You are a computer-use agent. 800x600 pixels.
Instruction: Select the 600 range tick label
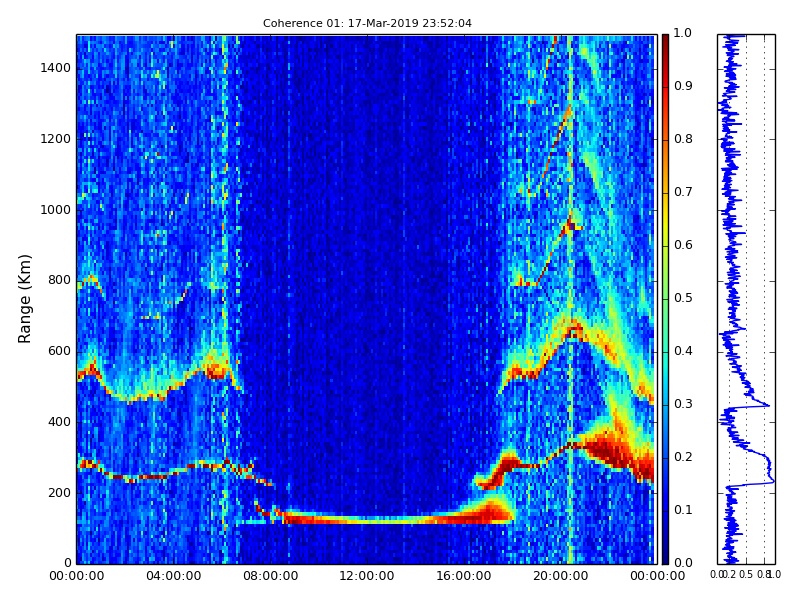point(60,351)
